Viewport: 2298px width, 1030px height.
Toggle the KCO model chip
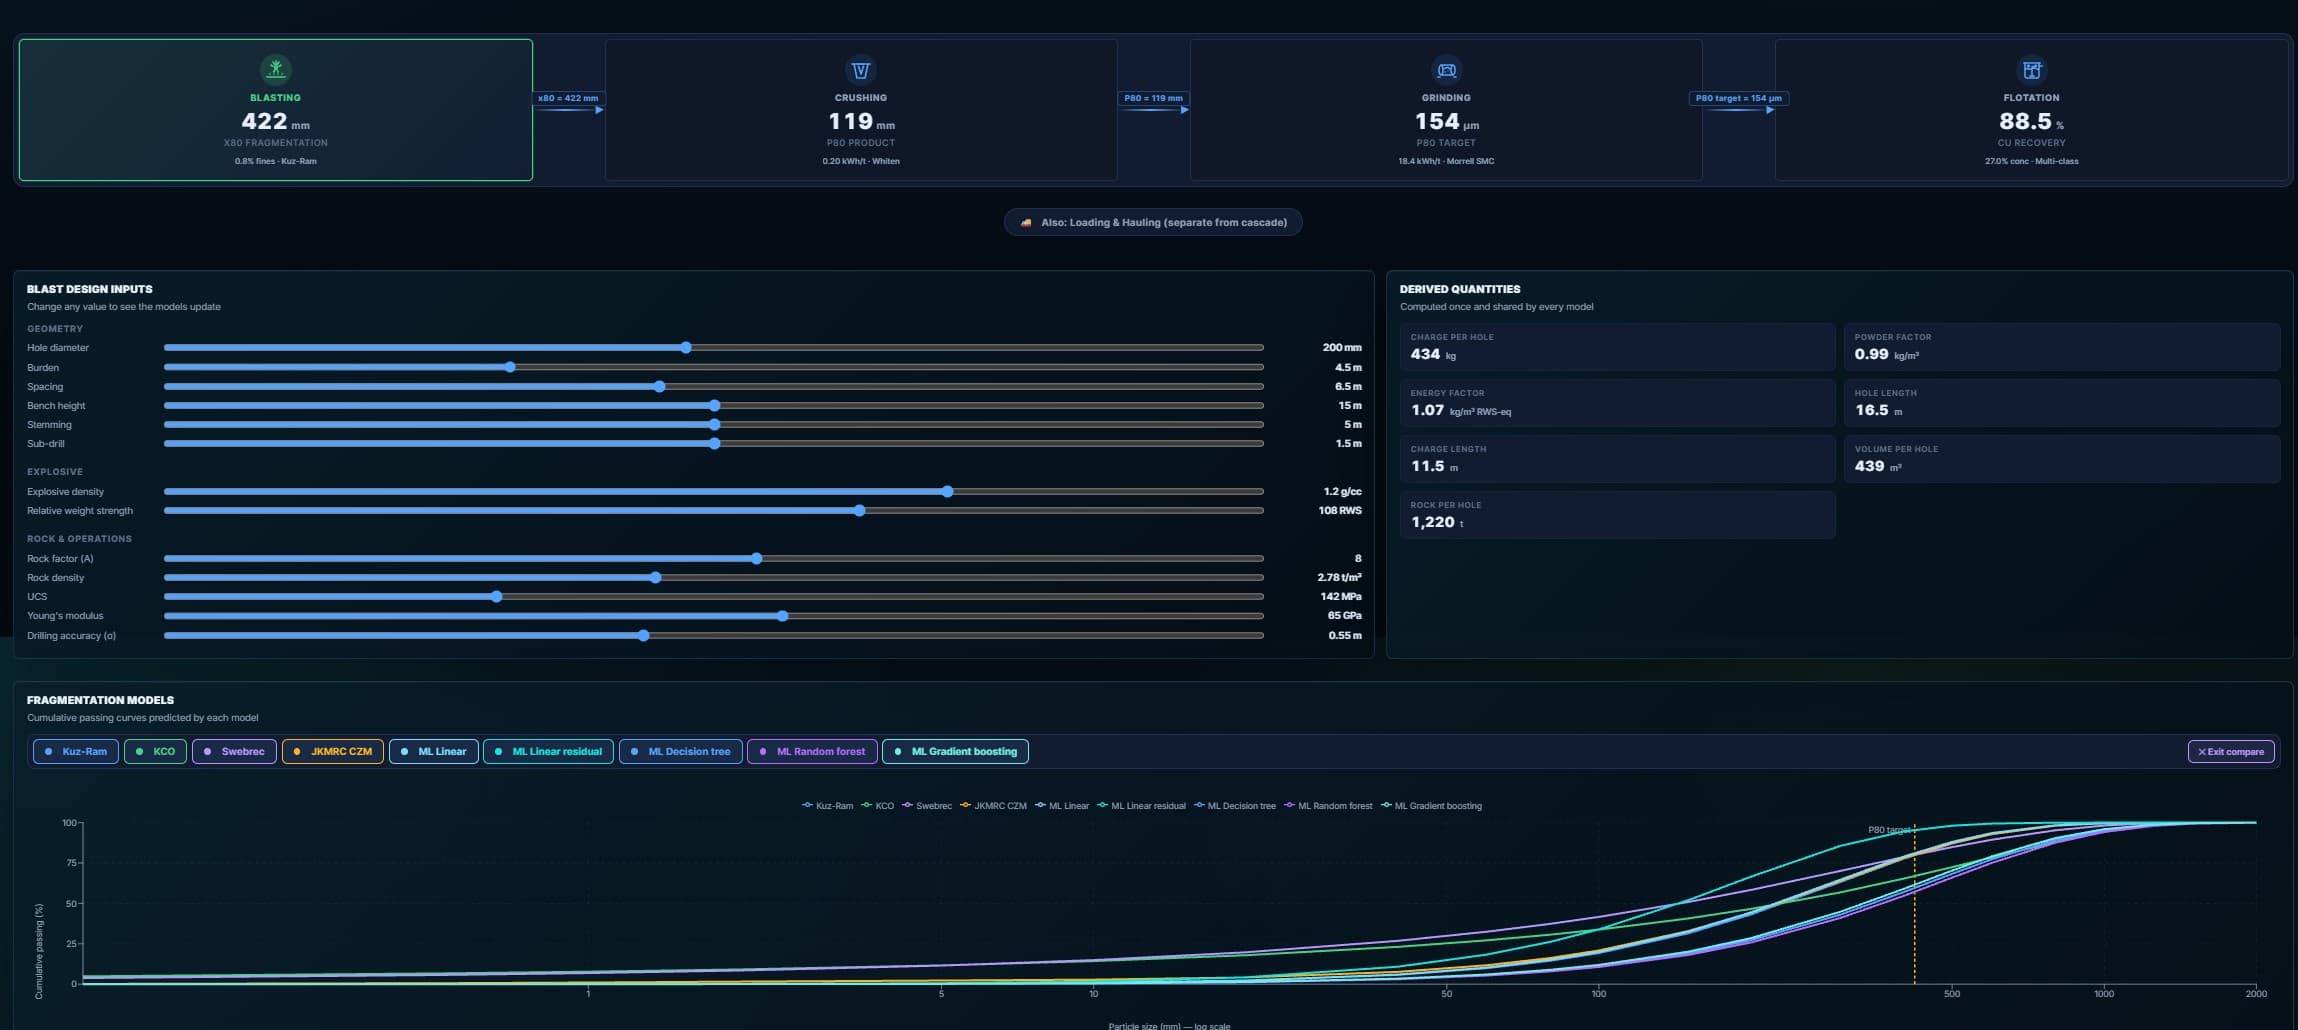[155, 752]
